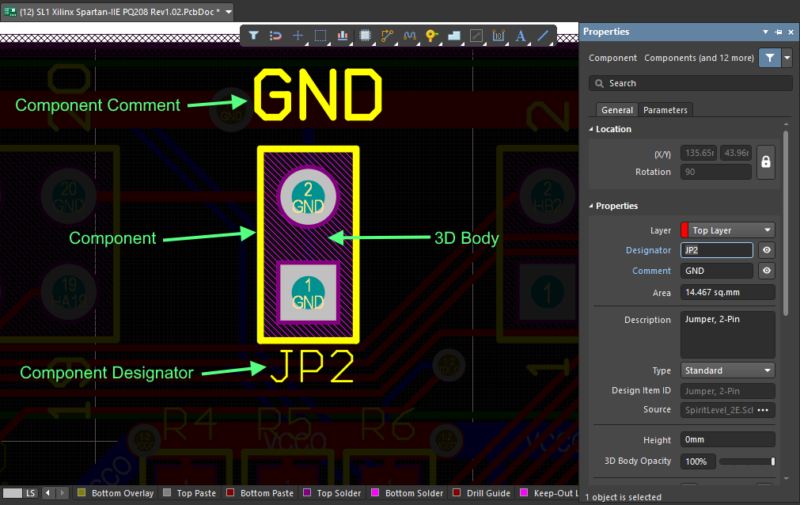Click the Properties Search field
This screenshot has height=505, width=800.
(x=690, y=83)
